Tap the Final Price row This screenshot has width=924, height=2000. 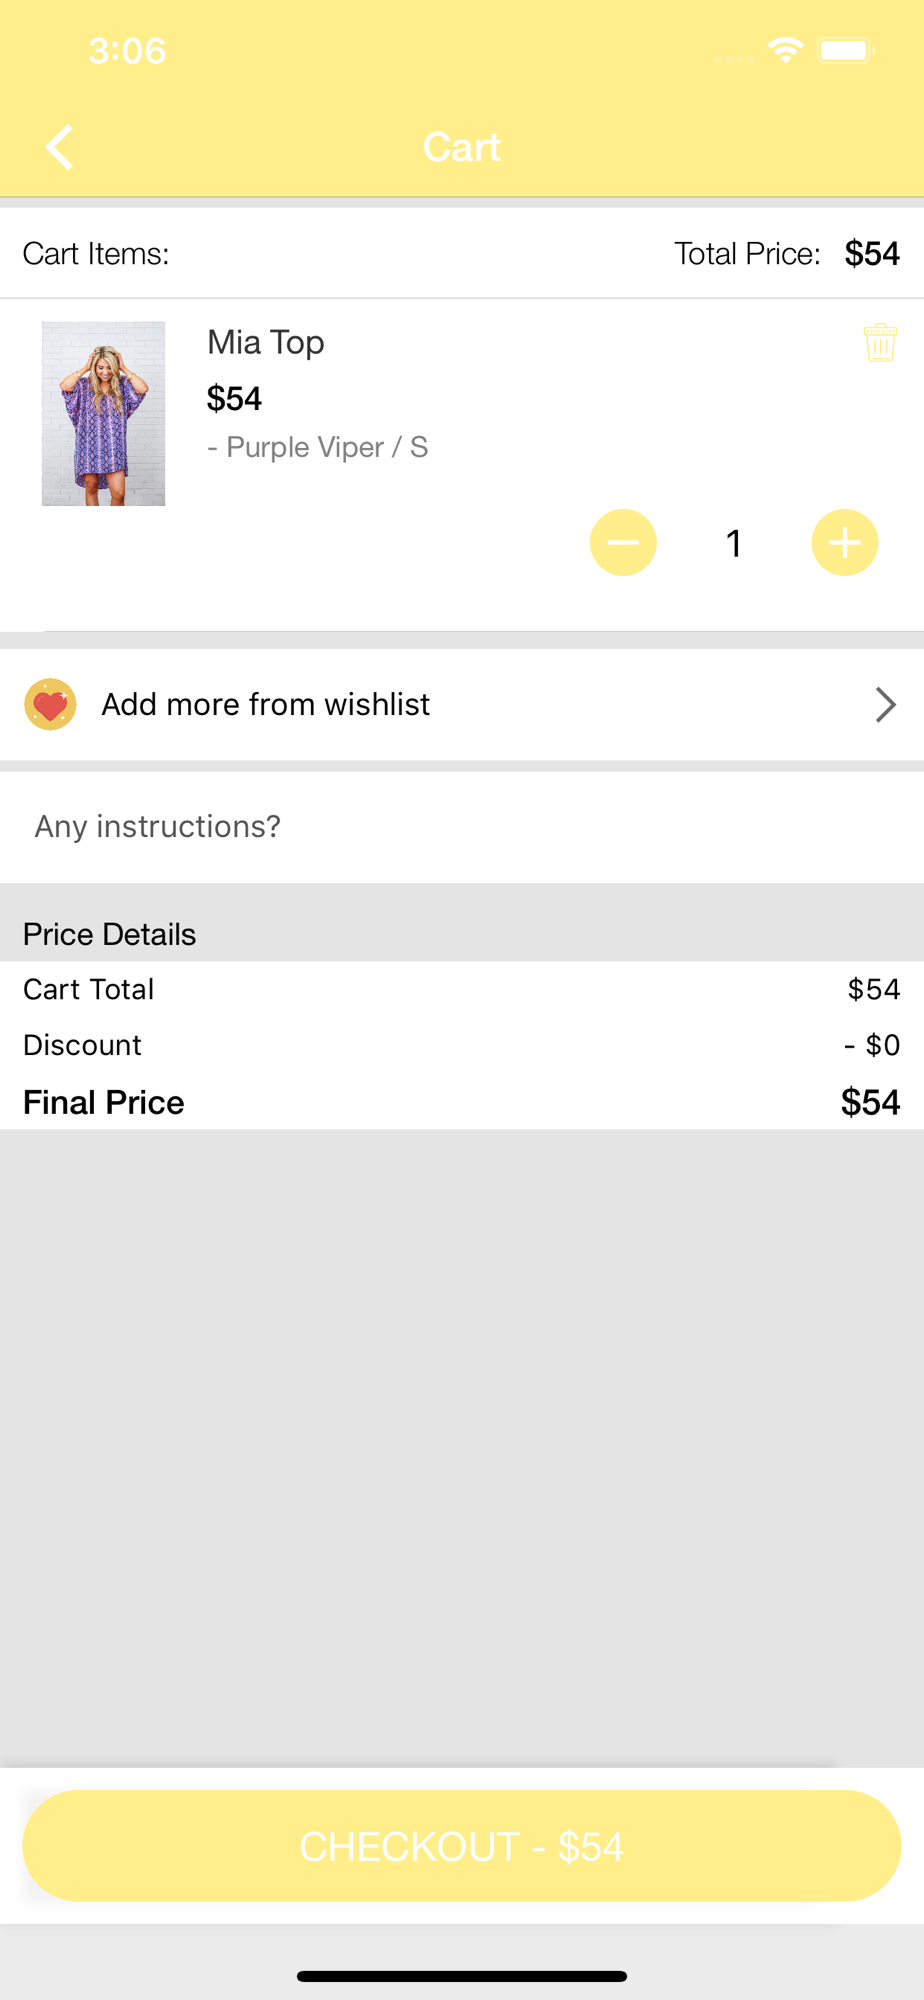[460, 1102]
